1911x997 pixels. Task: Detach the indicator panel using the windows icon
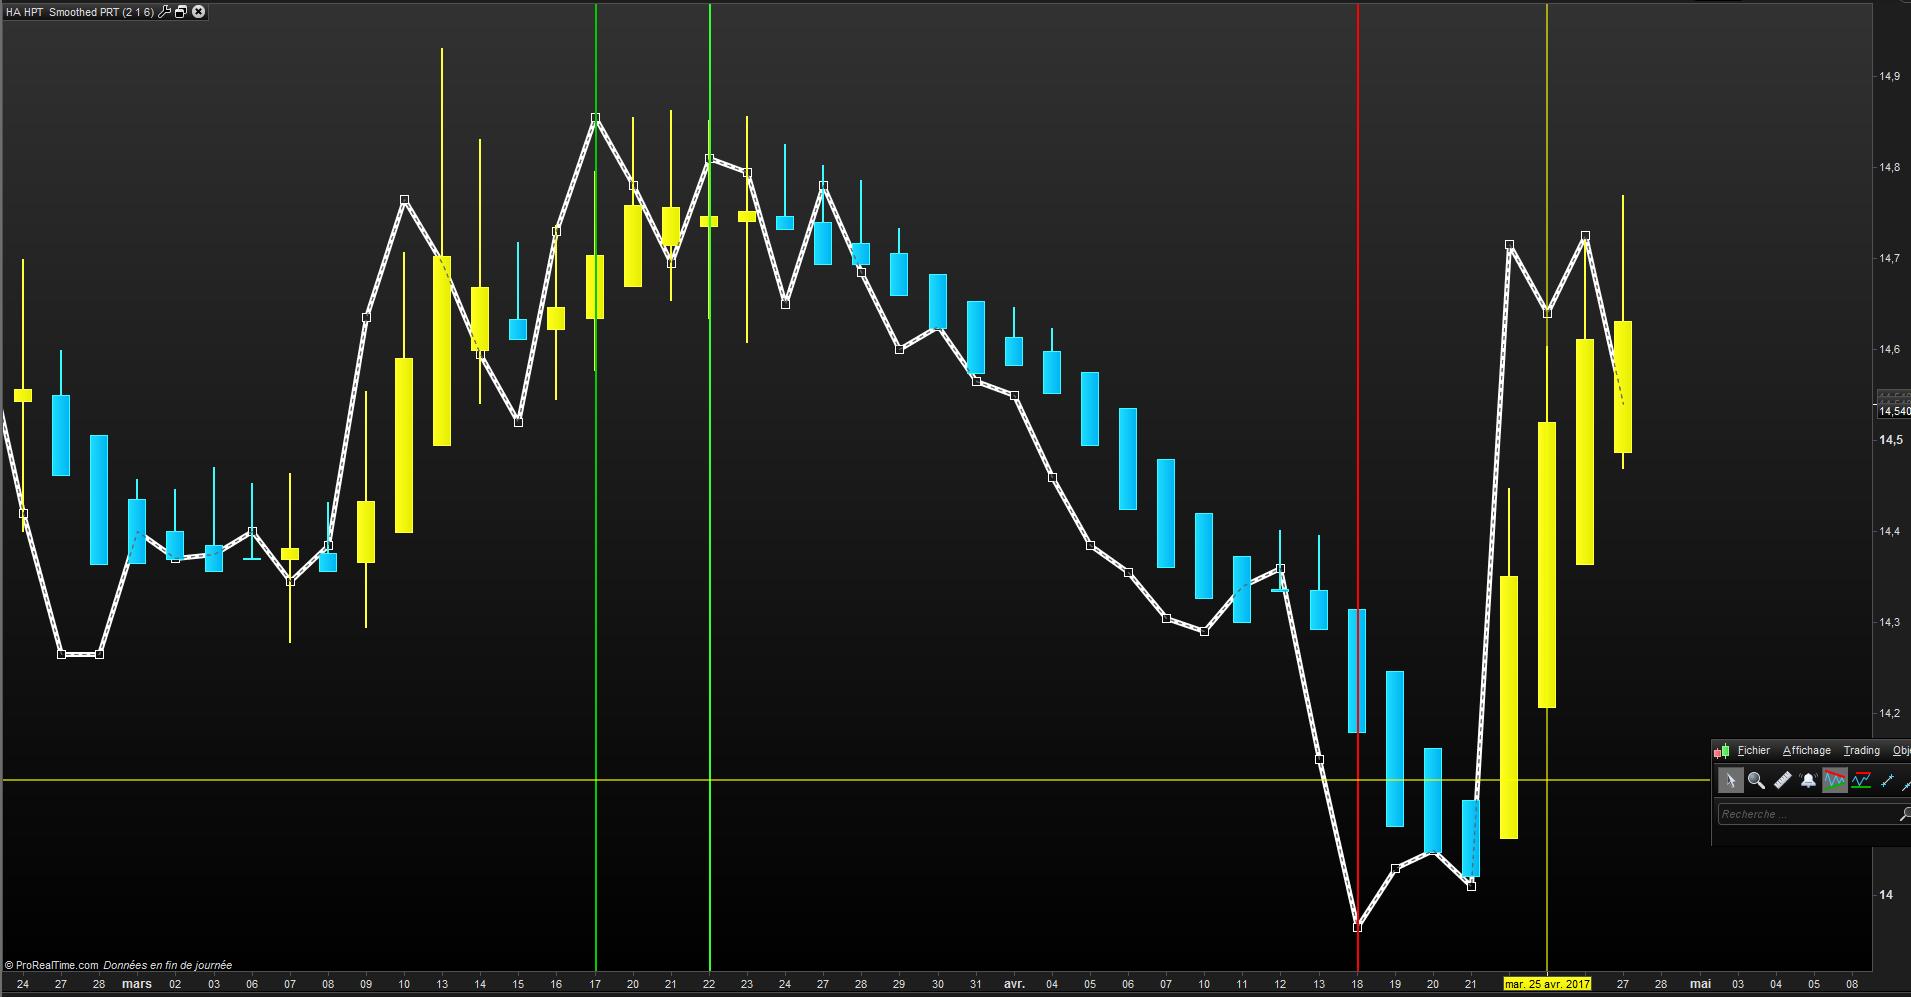181,12
